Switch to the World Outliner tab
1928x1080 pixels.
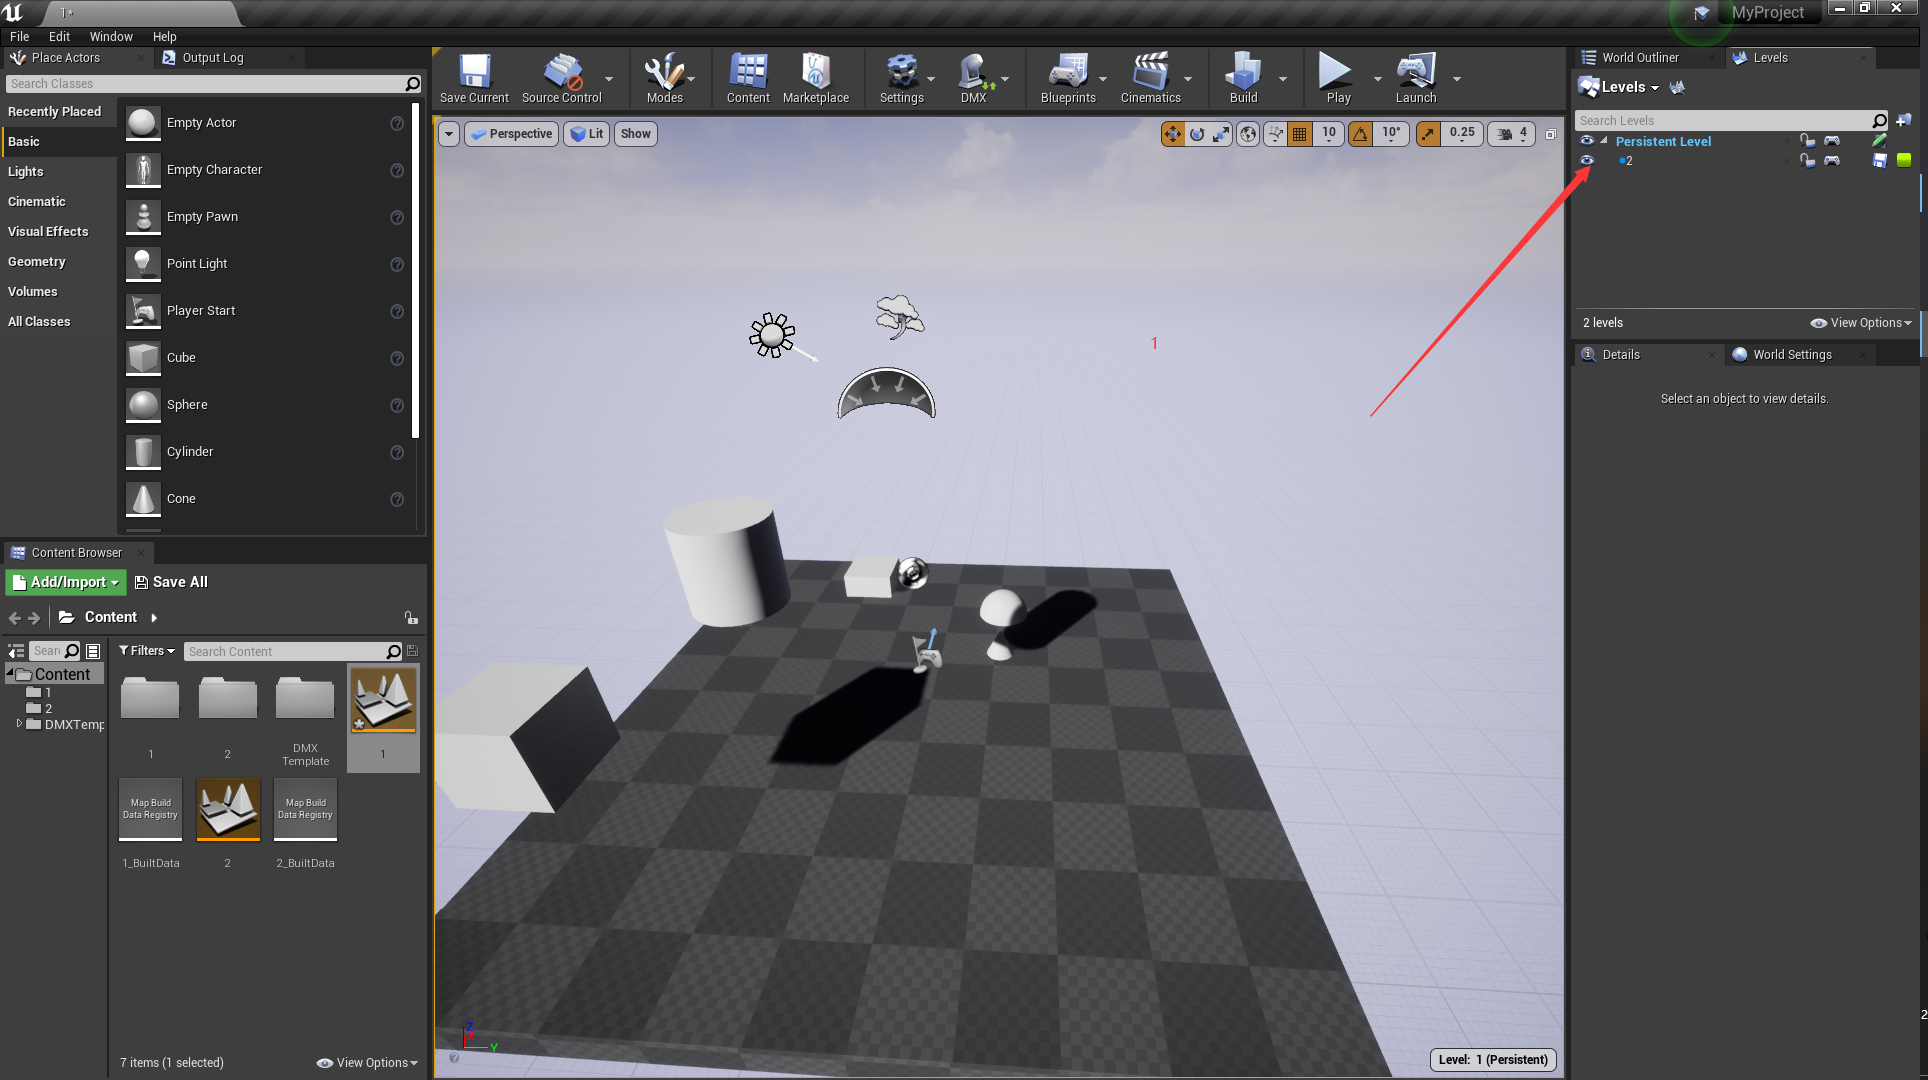[1643, 57]
